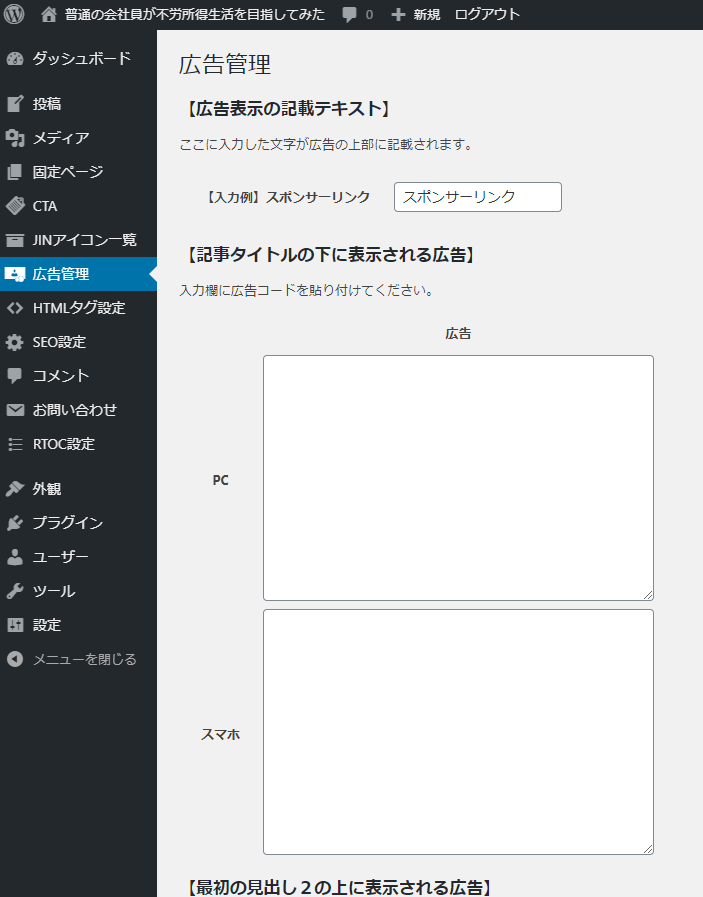Image resolution: width=703 pixels, height=897 pixels.
Task: Click the pin icon next to 投稿
Action: (15, 104)
